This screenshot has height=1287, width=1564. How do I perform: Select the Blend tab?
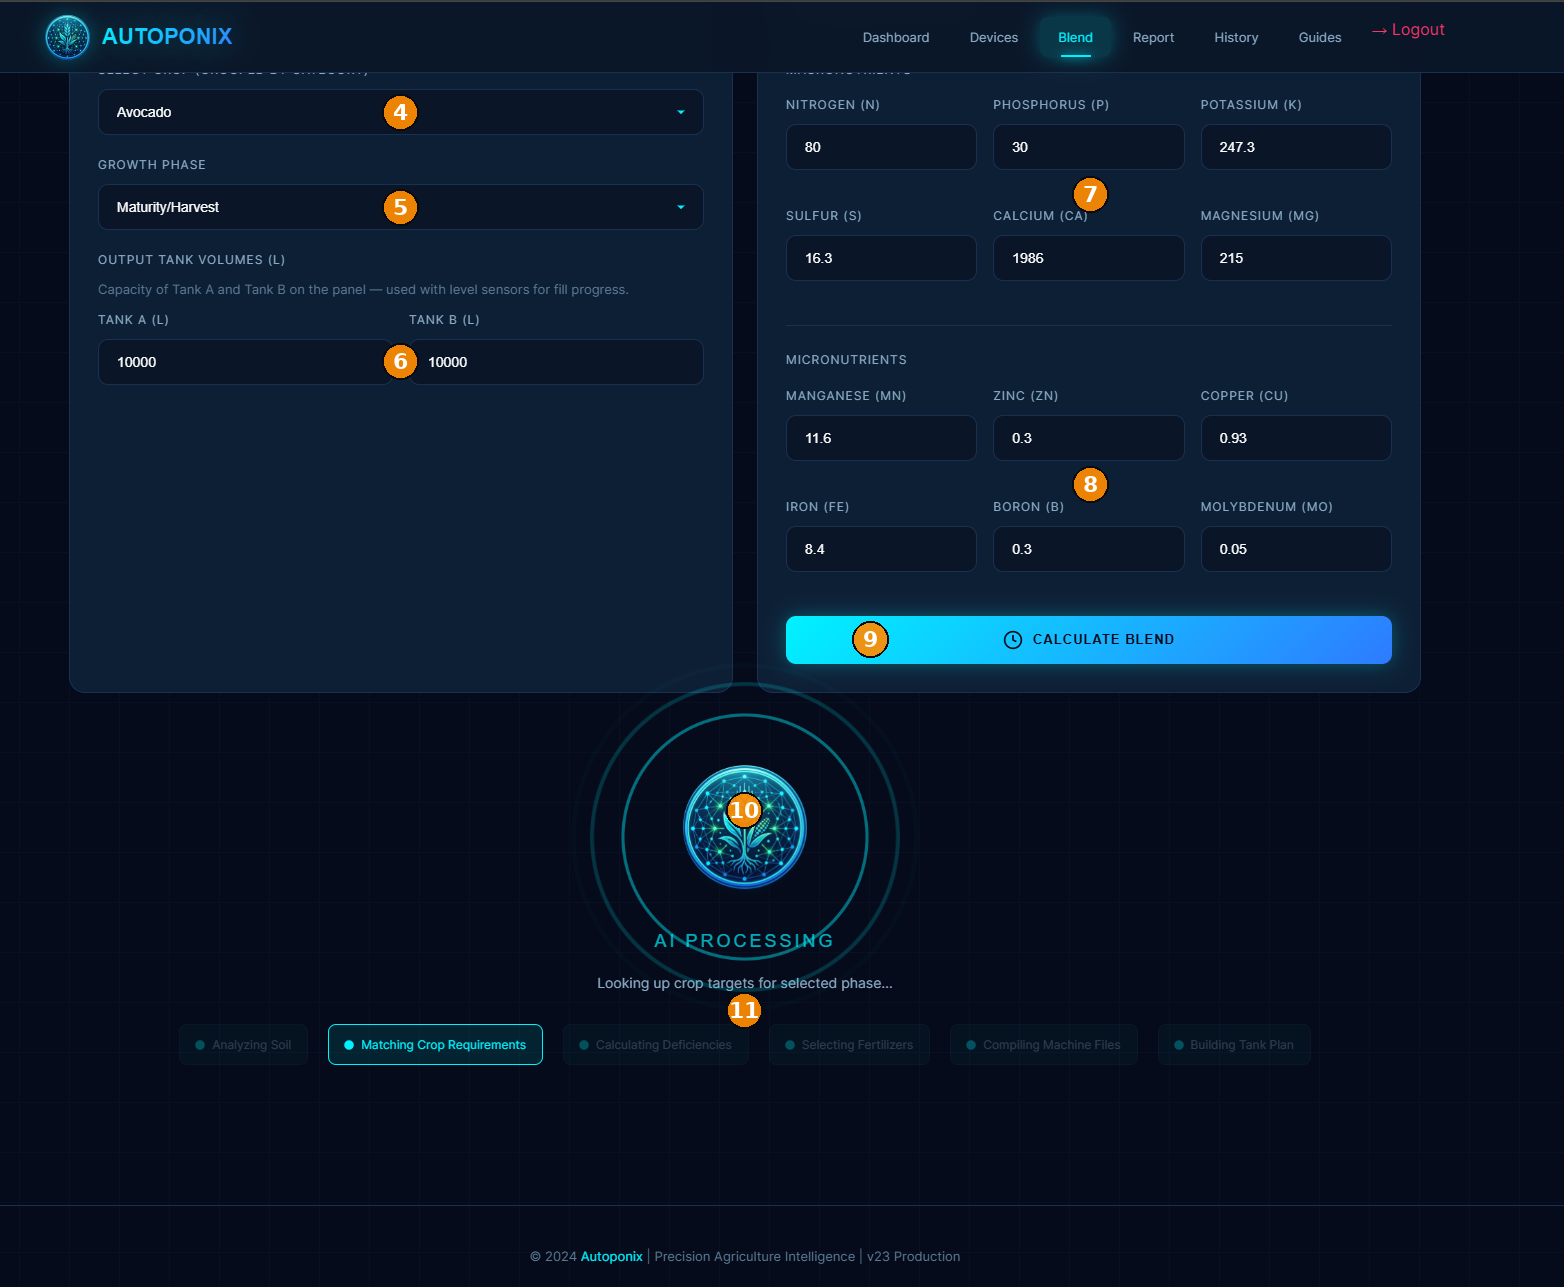1076,37
